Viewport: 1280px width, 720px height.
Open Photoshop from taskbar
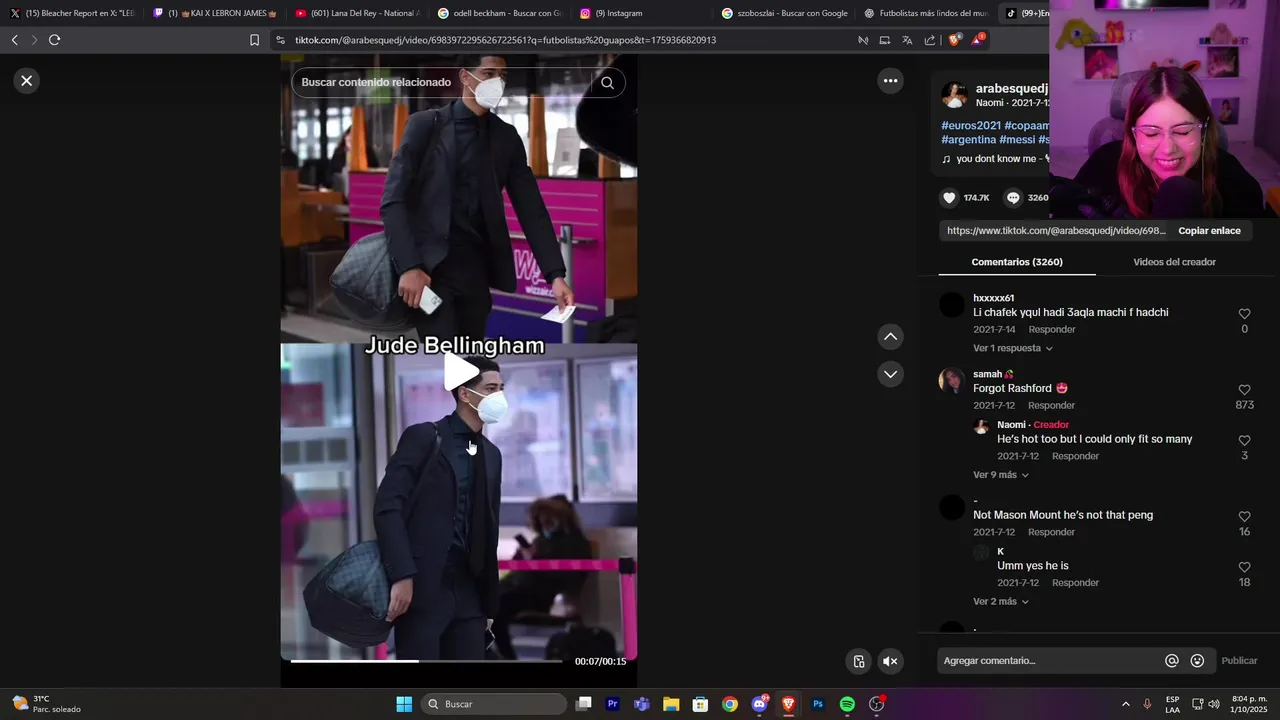tap(818, 704)
